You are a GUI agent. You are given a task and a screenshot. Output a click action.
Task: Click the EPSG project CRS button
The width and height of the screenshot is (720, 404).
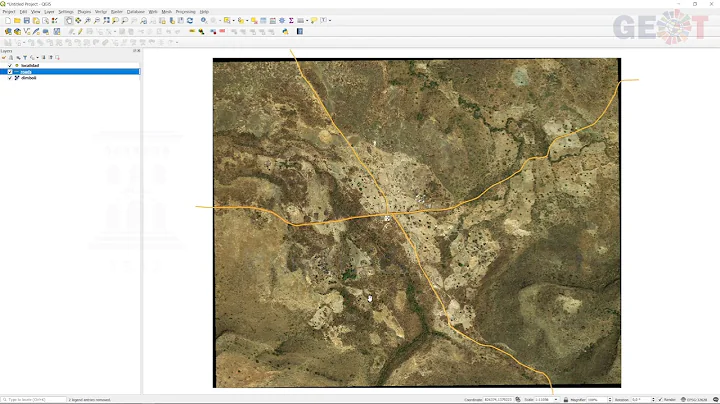pos(693,399)
